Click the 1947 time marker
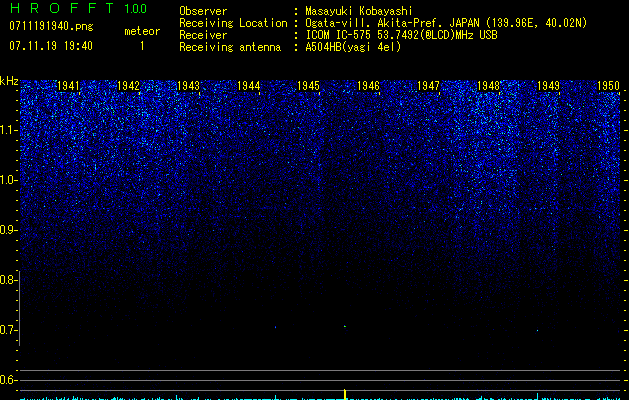Image resolution: width=629 pixels, height=400 pixels. [428, 86]
